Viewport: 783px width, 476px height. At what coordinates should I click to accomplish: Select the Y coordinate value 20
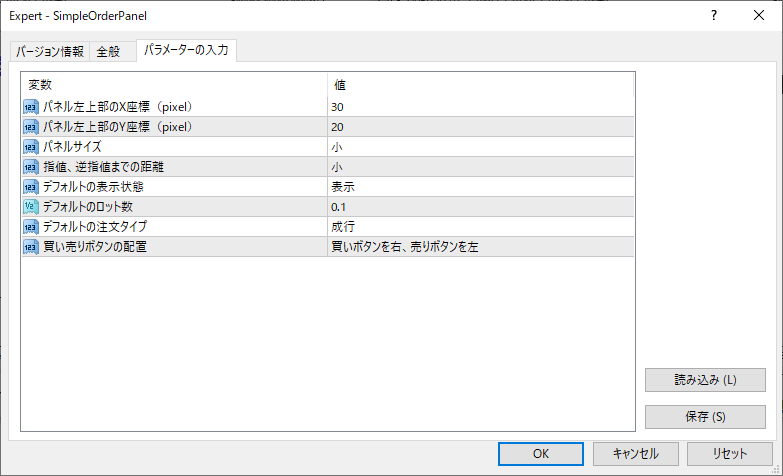point(480,127)
